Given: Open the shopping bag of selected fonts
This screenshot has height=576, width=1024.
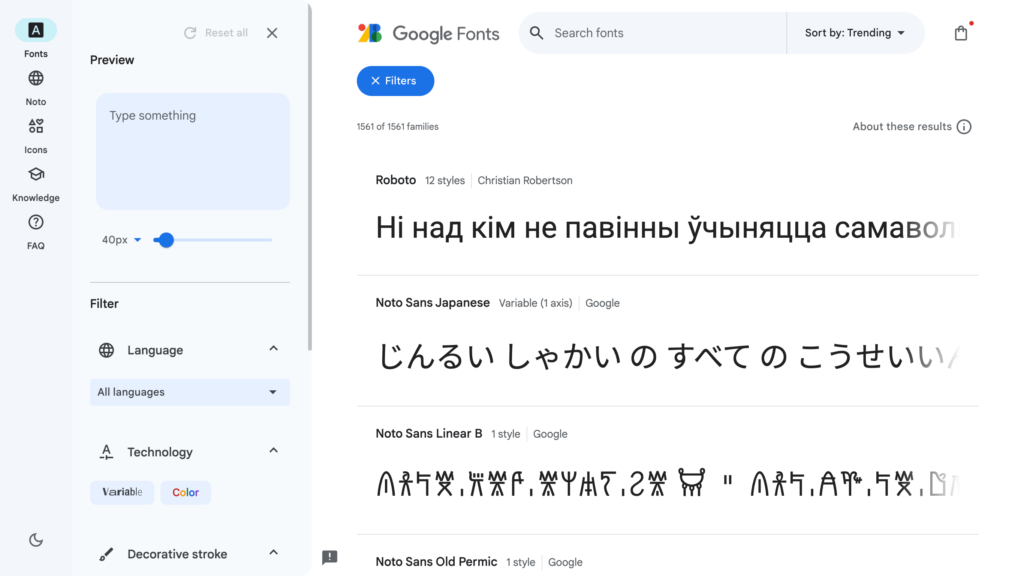Looking at the screenshot, I should click(960, 32).
